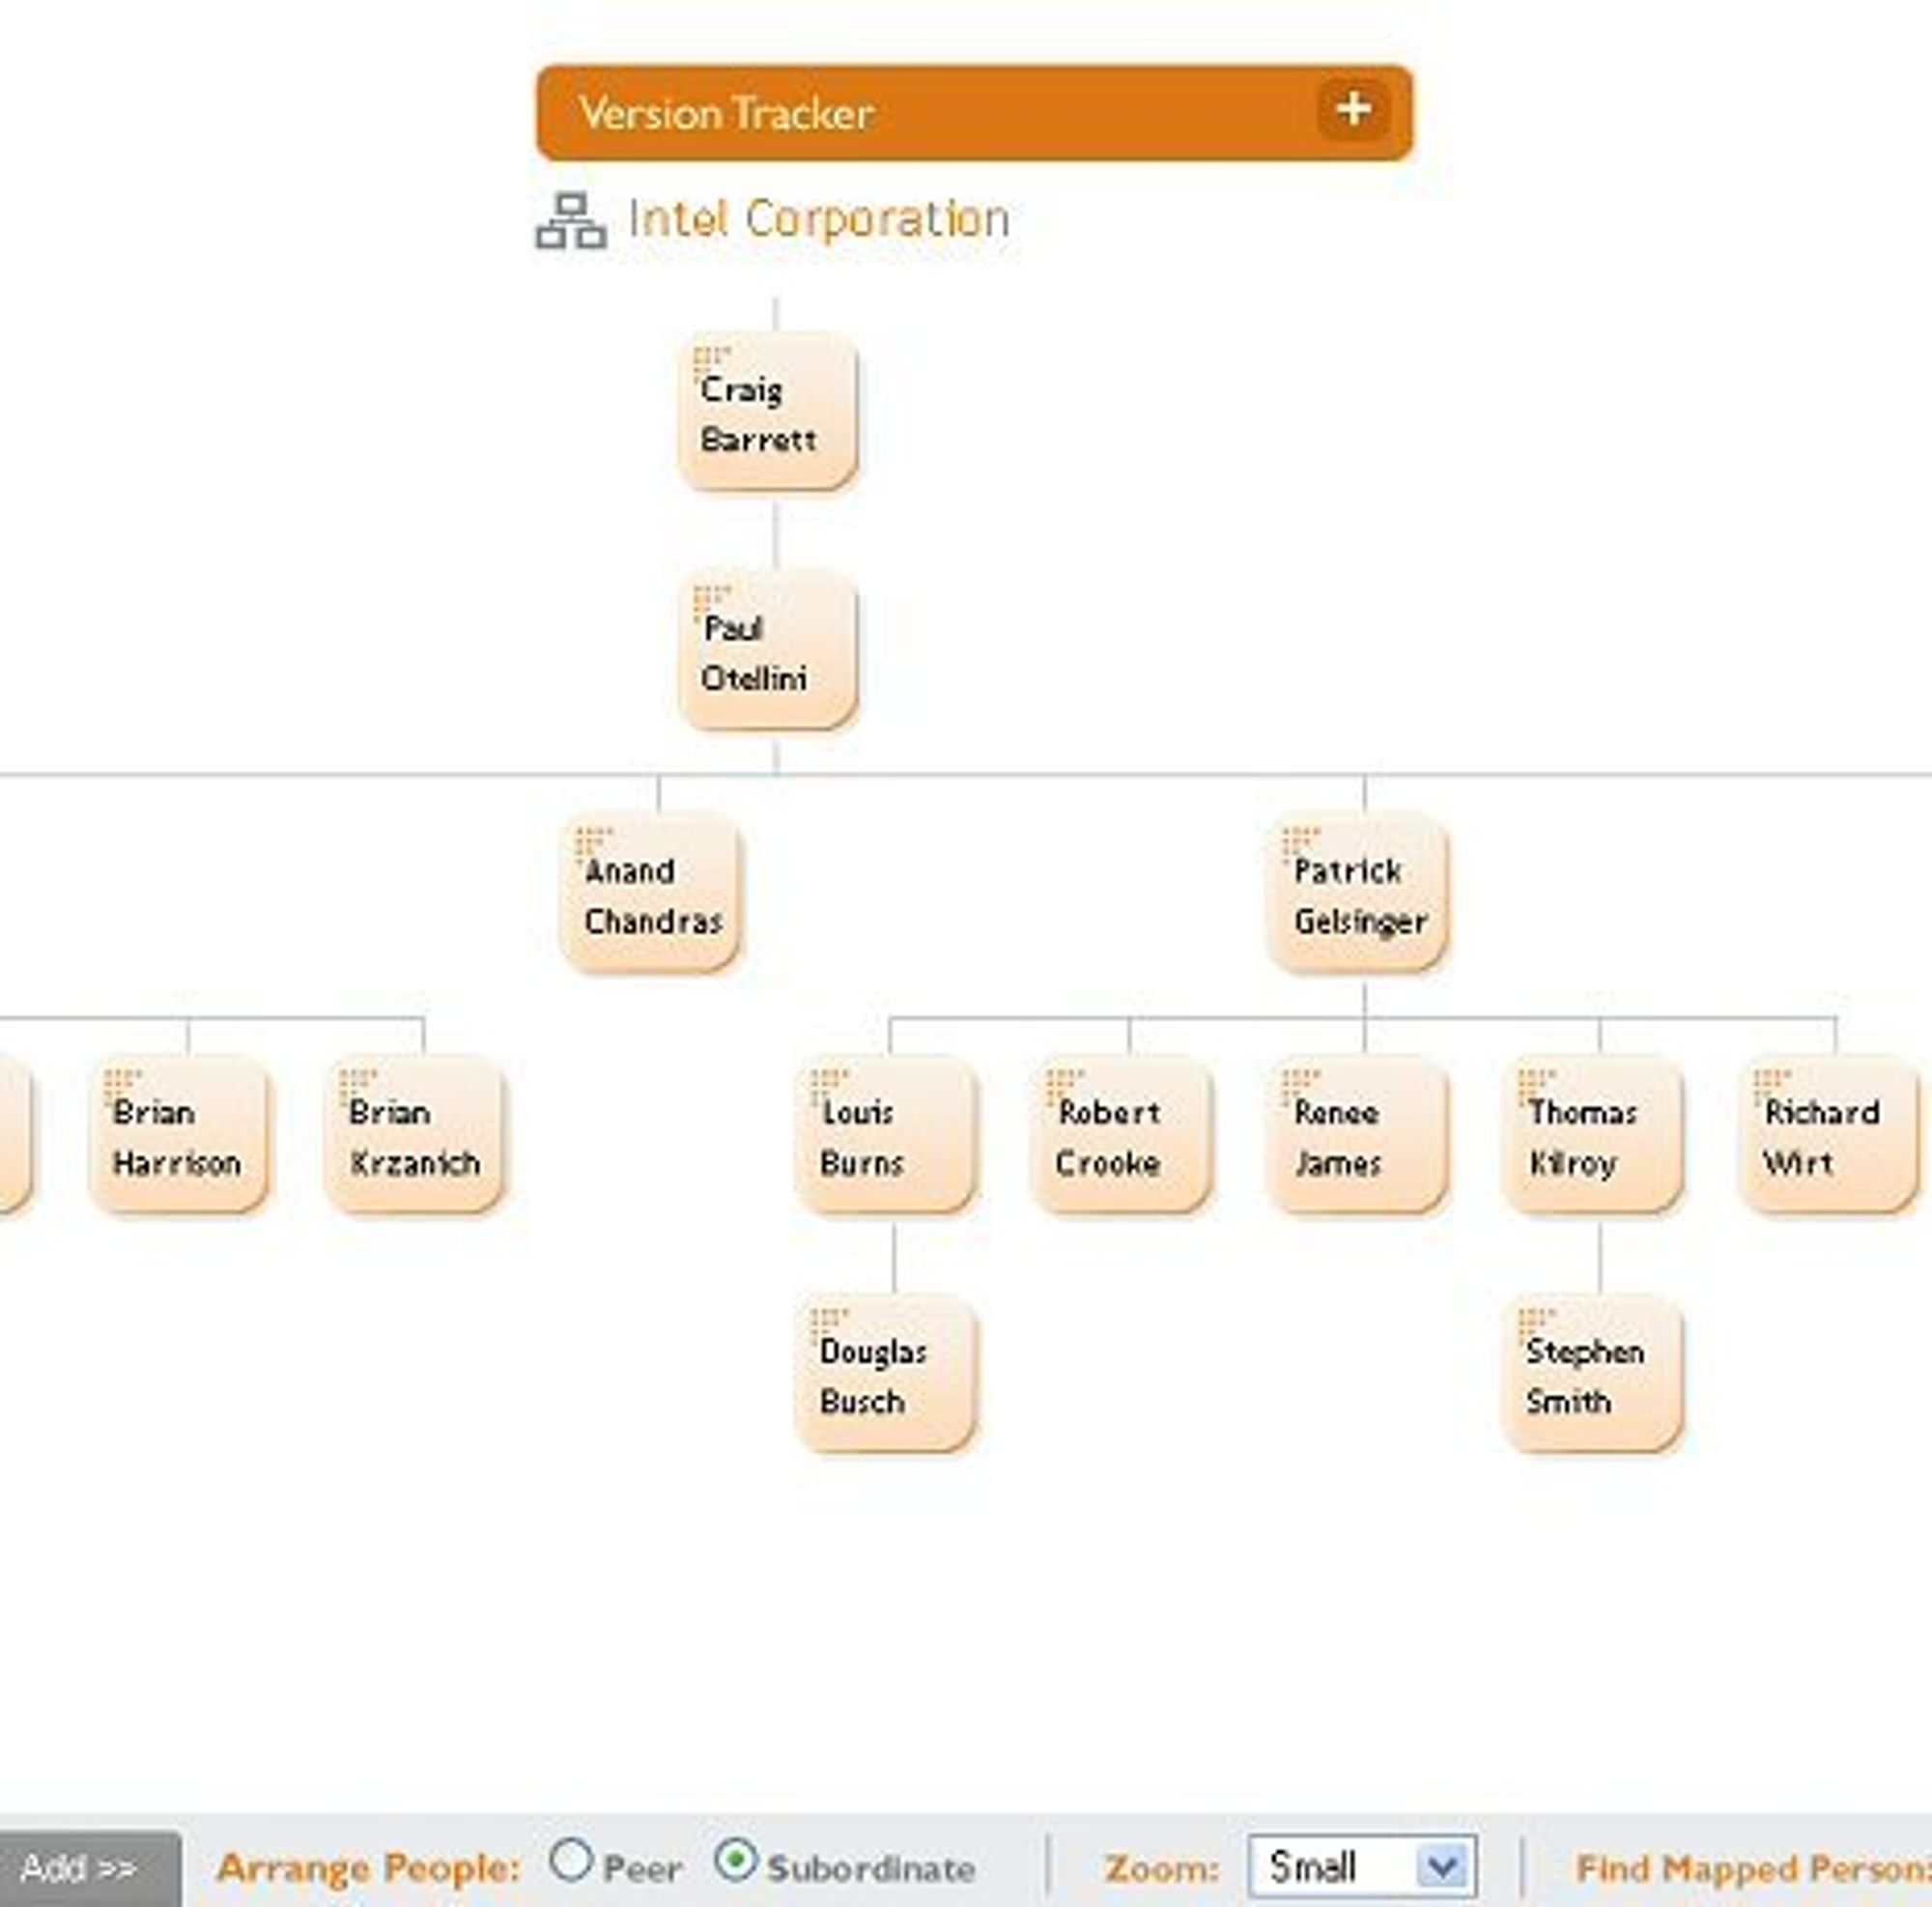Select the Brian Harrison card
Image resolution: width=1932 pixels, height=1907 pixels.
(179, 1135)
